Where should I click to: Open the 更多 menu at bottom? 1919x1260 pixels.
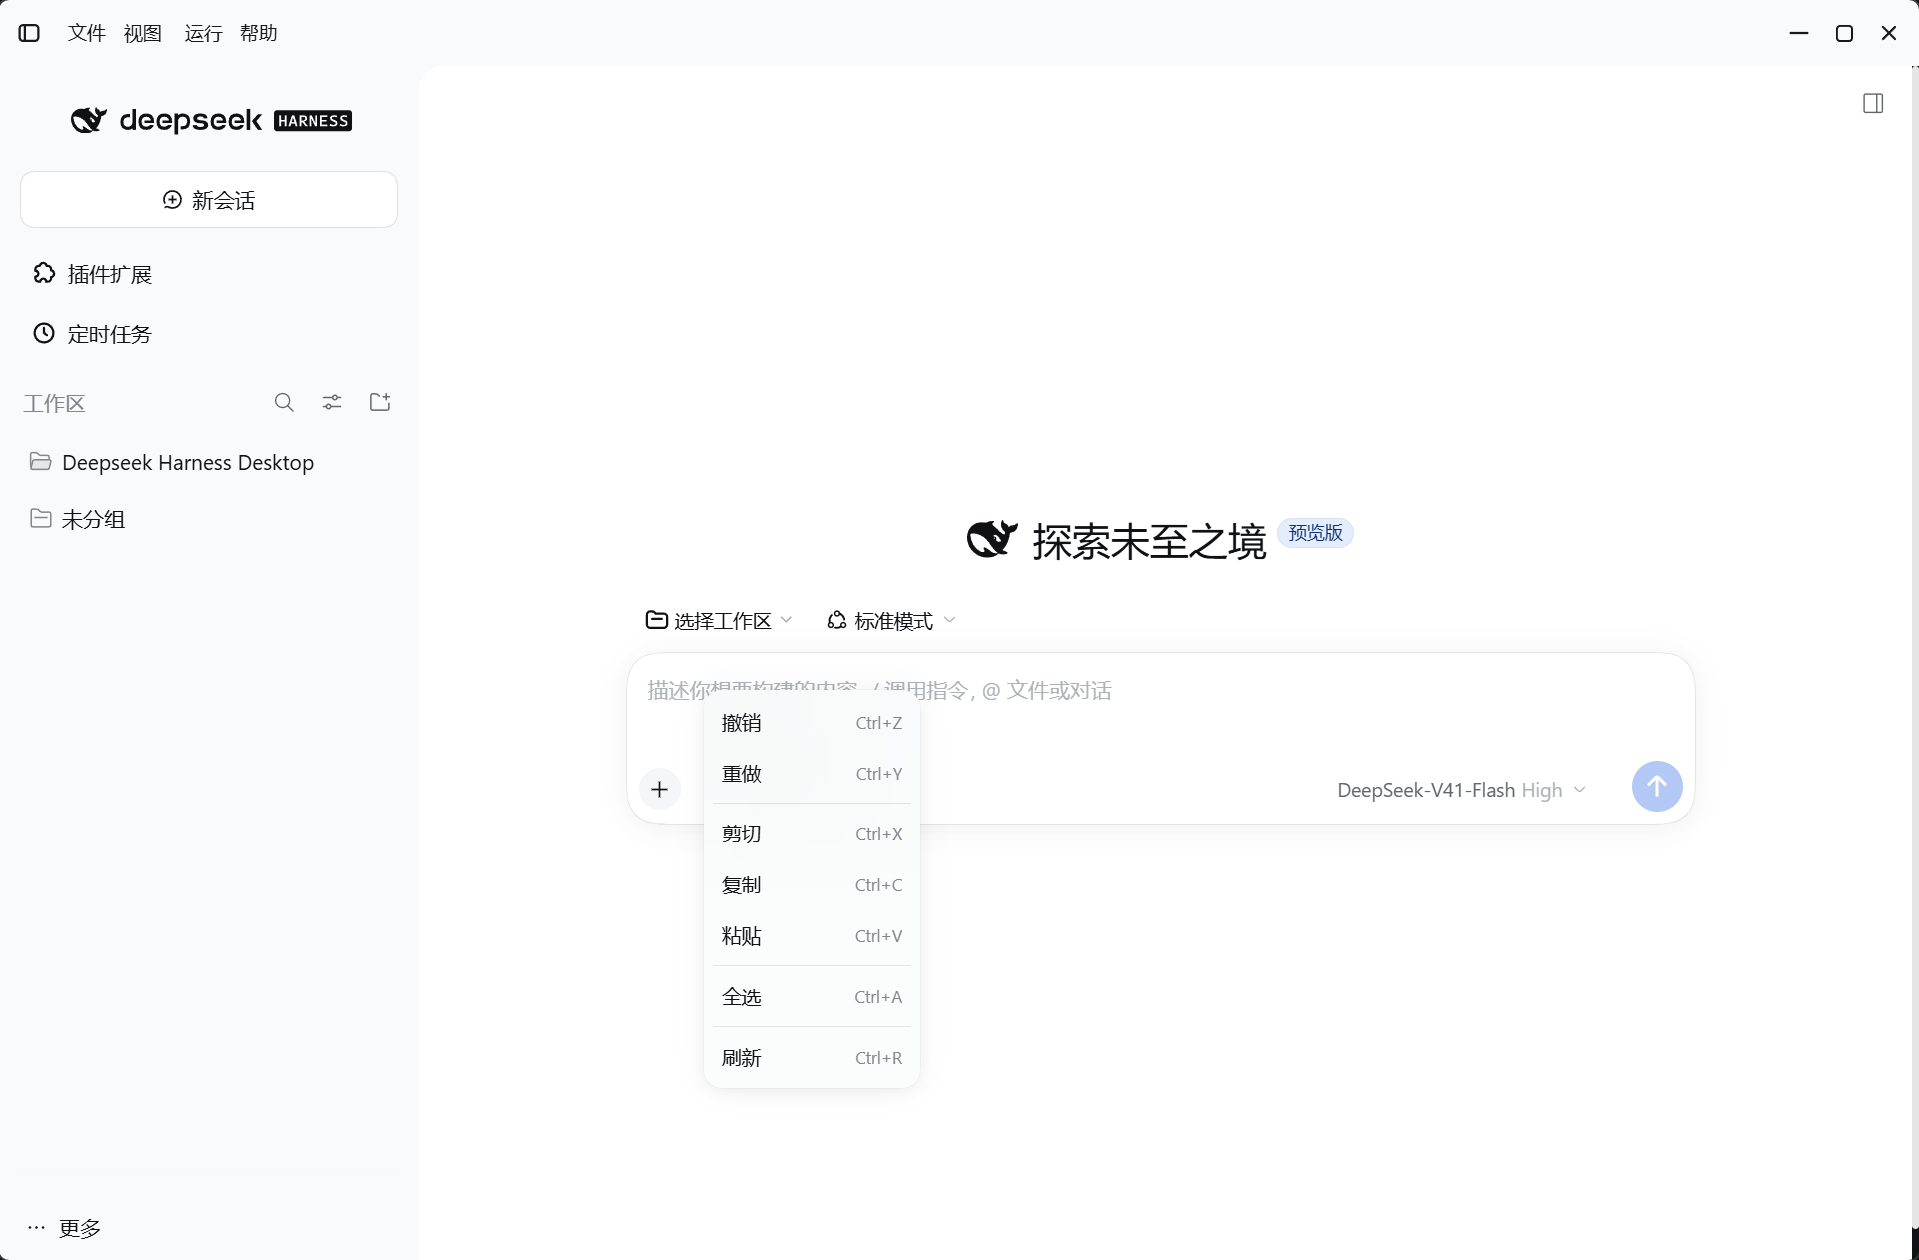65,1228
